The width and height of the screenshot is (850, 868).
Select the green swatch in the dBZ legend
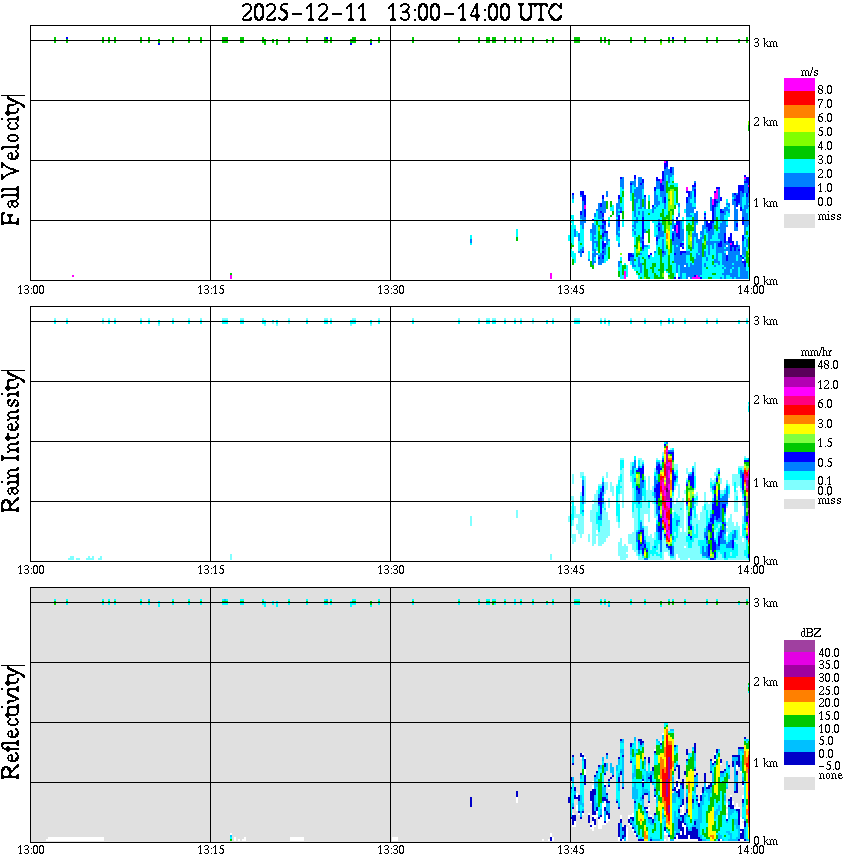coord(799,722)
